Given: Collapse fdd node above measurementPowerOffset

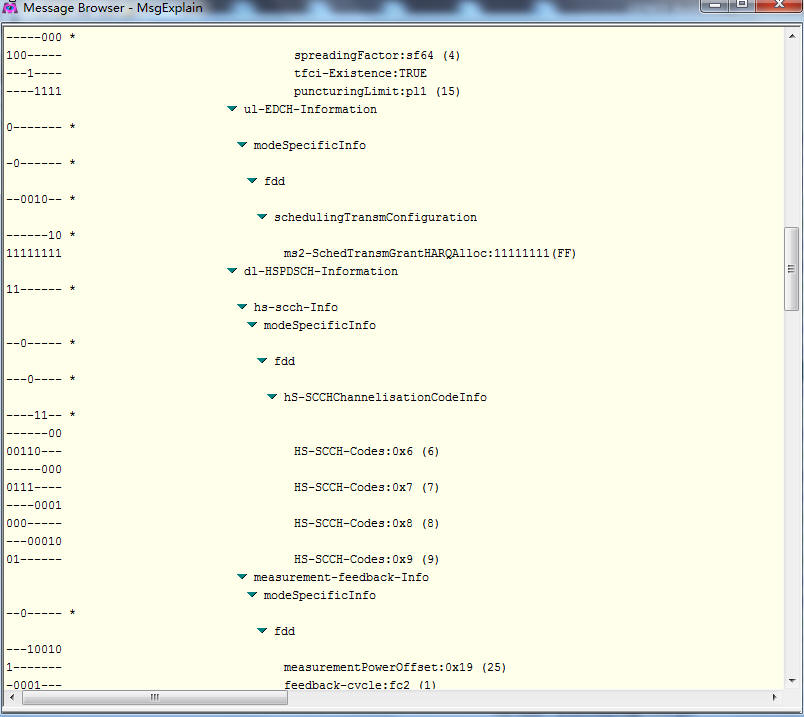Looking at the screenshot, I should click(x=262, y=630).
